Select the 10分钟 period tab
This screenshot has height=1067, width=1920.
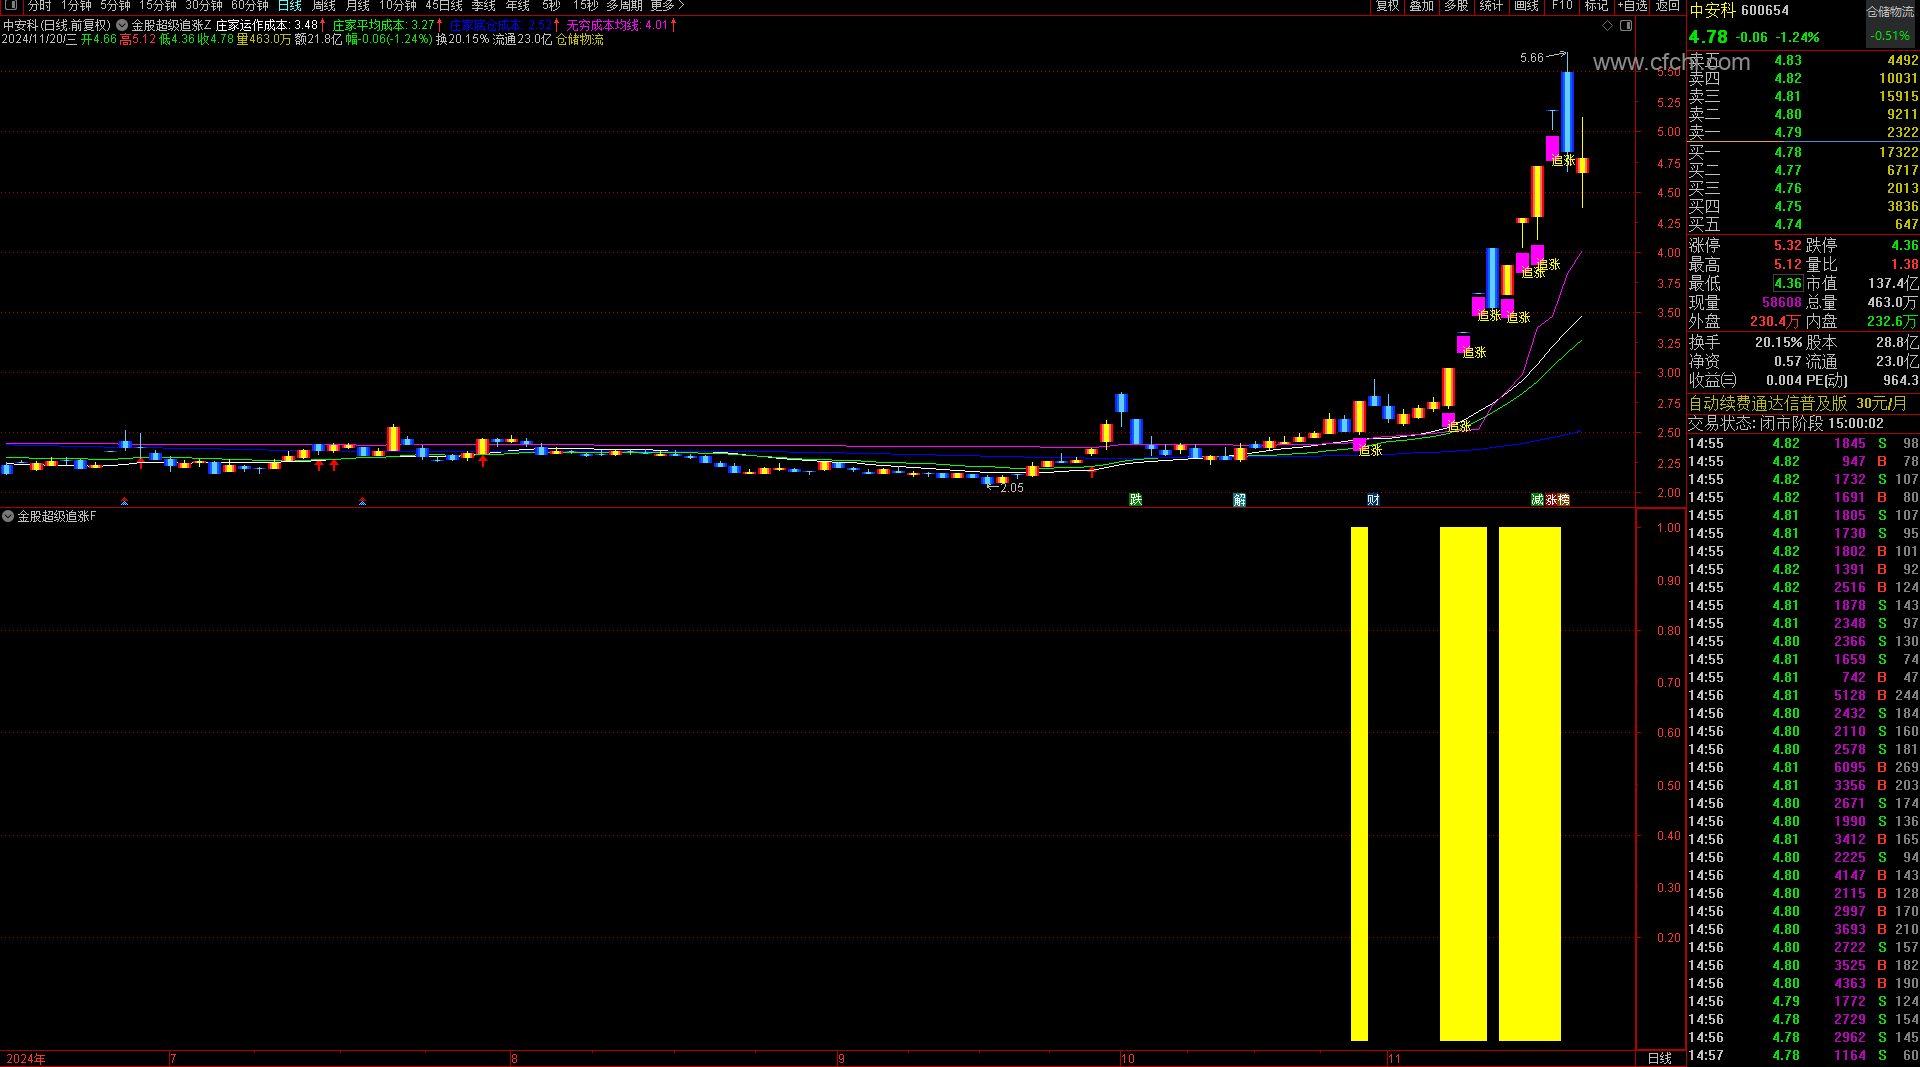(398, 6)
